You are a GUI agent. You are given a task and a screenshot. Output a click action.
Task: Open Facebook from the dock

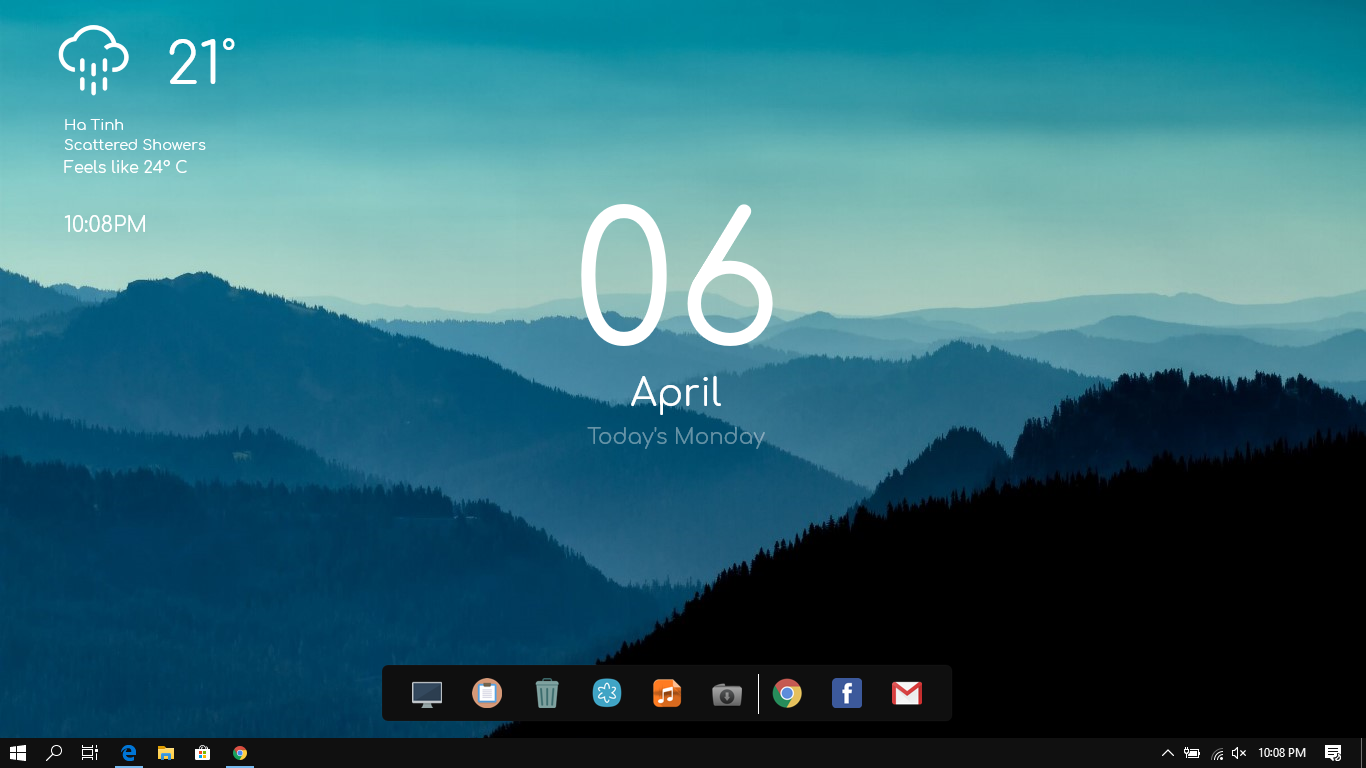pyautogui.click(x=847, y=693)
